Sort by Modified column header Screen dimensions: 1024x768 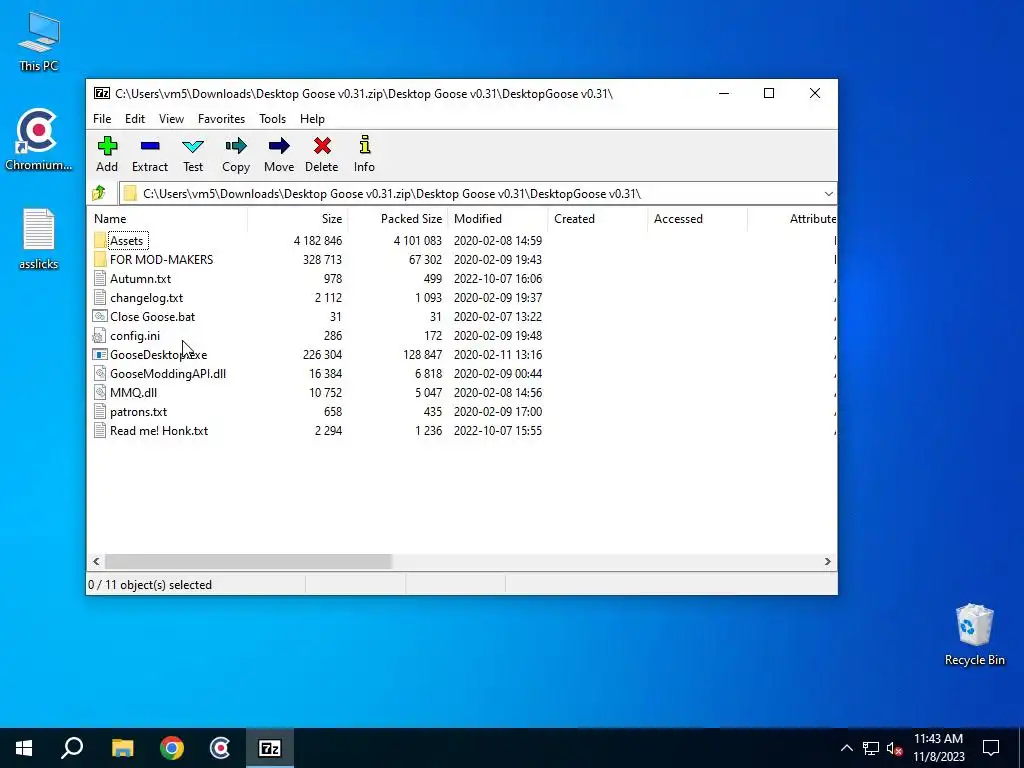click(x=498, y=219)
